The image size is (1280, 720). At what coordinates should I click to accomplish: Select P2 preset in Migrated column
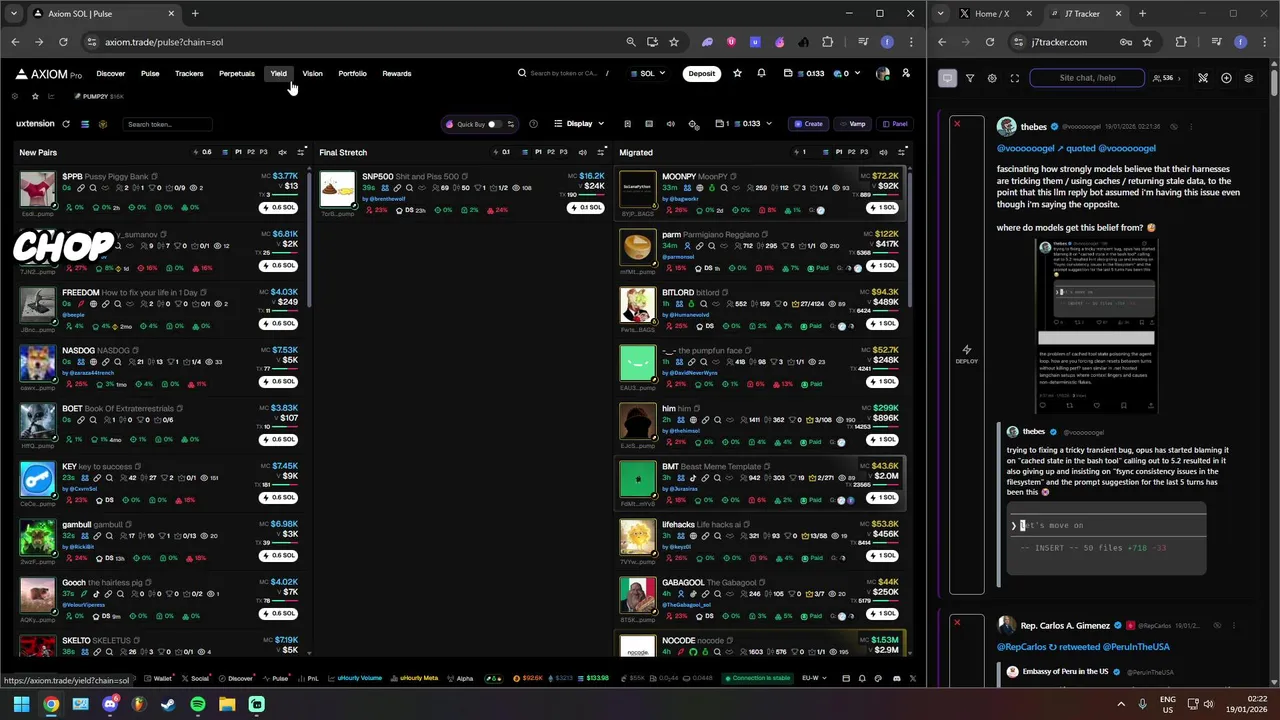[850, 152]
